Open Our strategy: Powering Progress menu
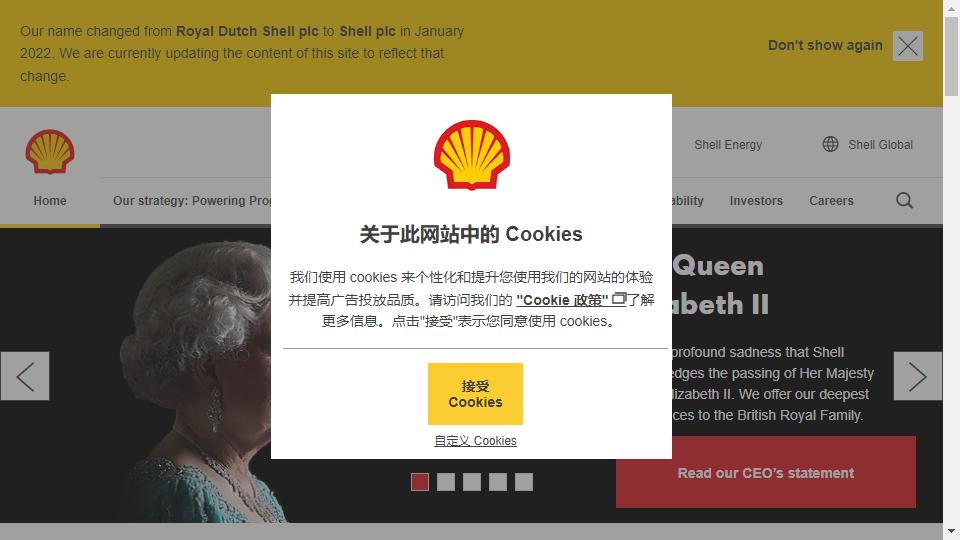 pyautogui.click(x=192, y=201)
